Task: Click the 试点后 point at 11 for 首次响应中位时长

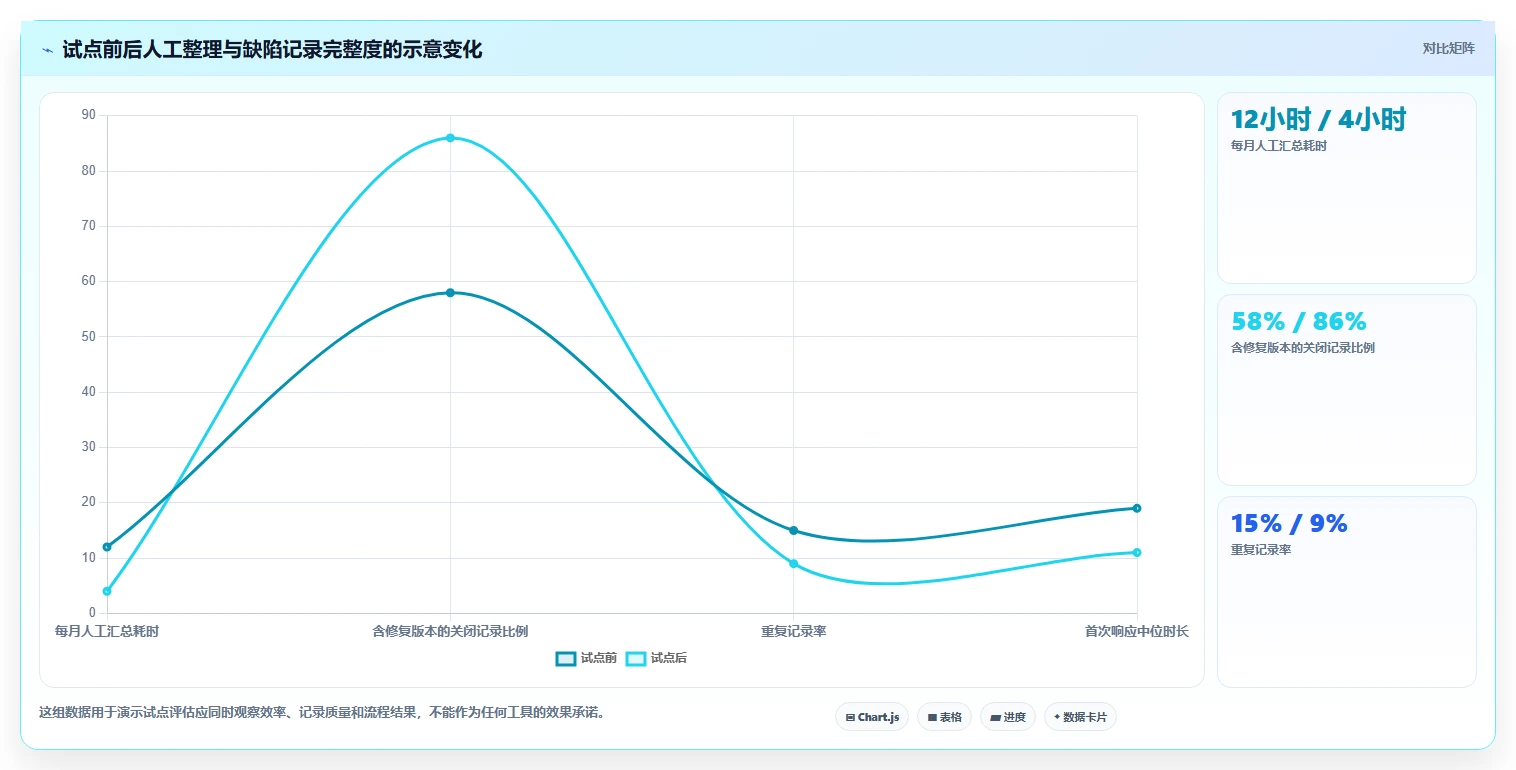Action: pyautogui.click(x=1137, y=552)
